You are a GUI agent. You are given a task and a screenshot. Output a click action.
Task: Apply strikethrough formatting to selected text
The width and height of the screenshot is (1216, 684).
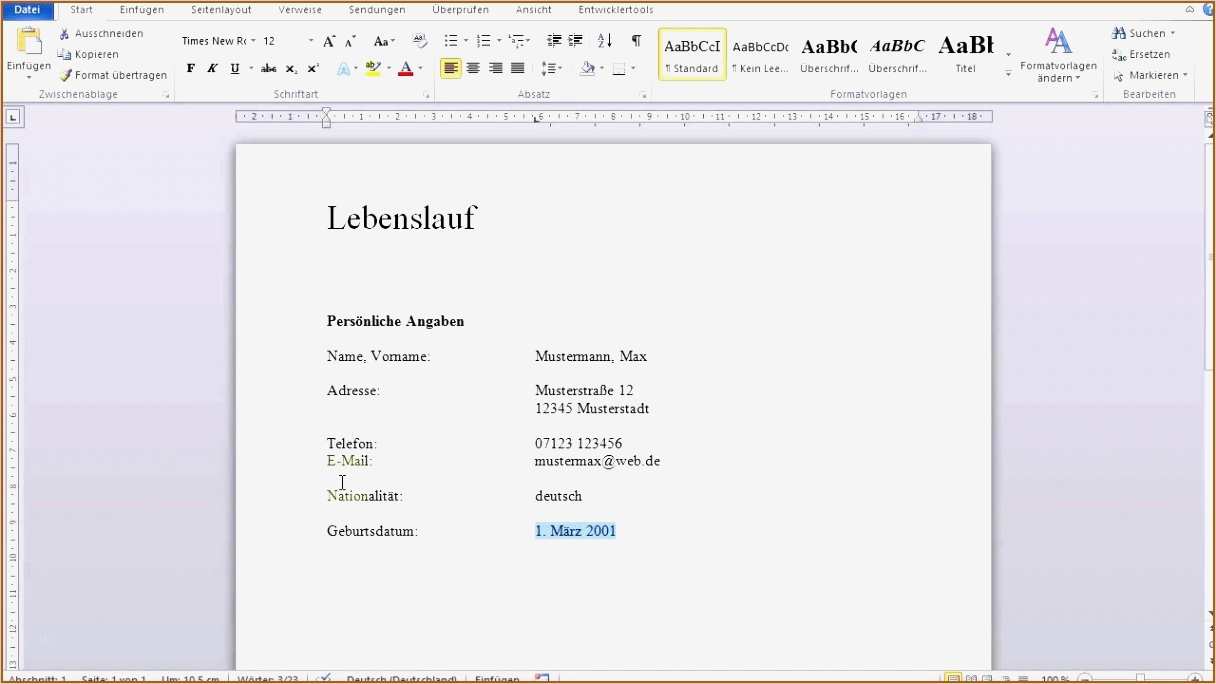268,68
